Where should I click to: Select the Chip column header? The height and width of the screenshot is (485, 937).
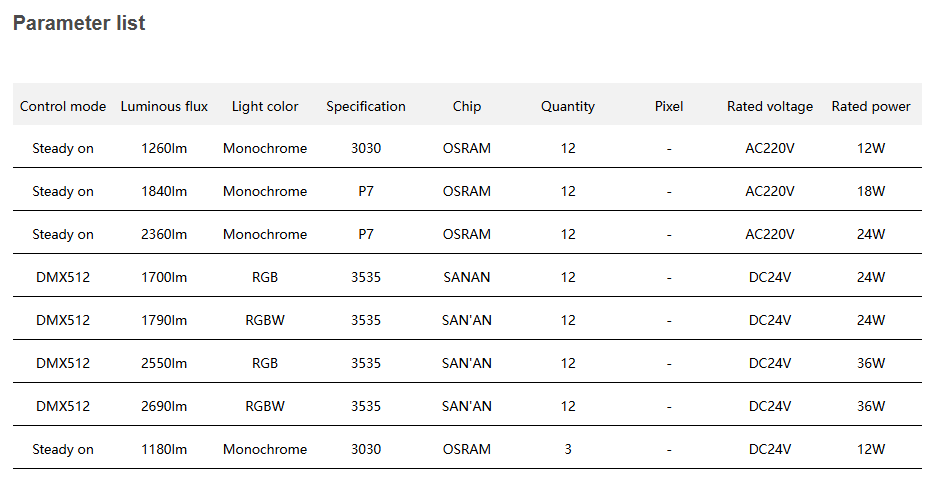pyautogui.click(x=467, y=106)
